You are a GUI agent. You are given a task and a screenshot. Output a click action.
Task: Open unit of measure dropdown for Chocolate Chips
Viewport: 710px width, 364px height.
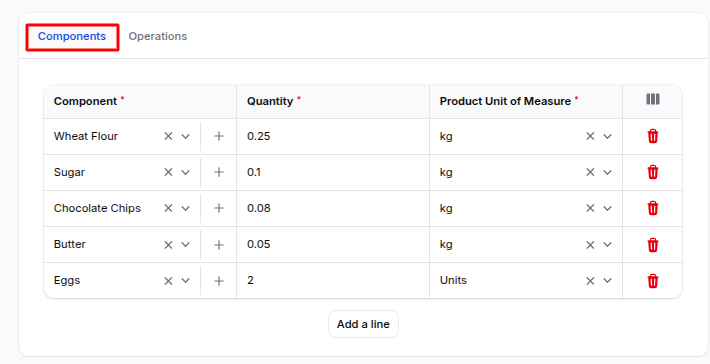coord(607,208)
